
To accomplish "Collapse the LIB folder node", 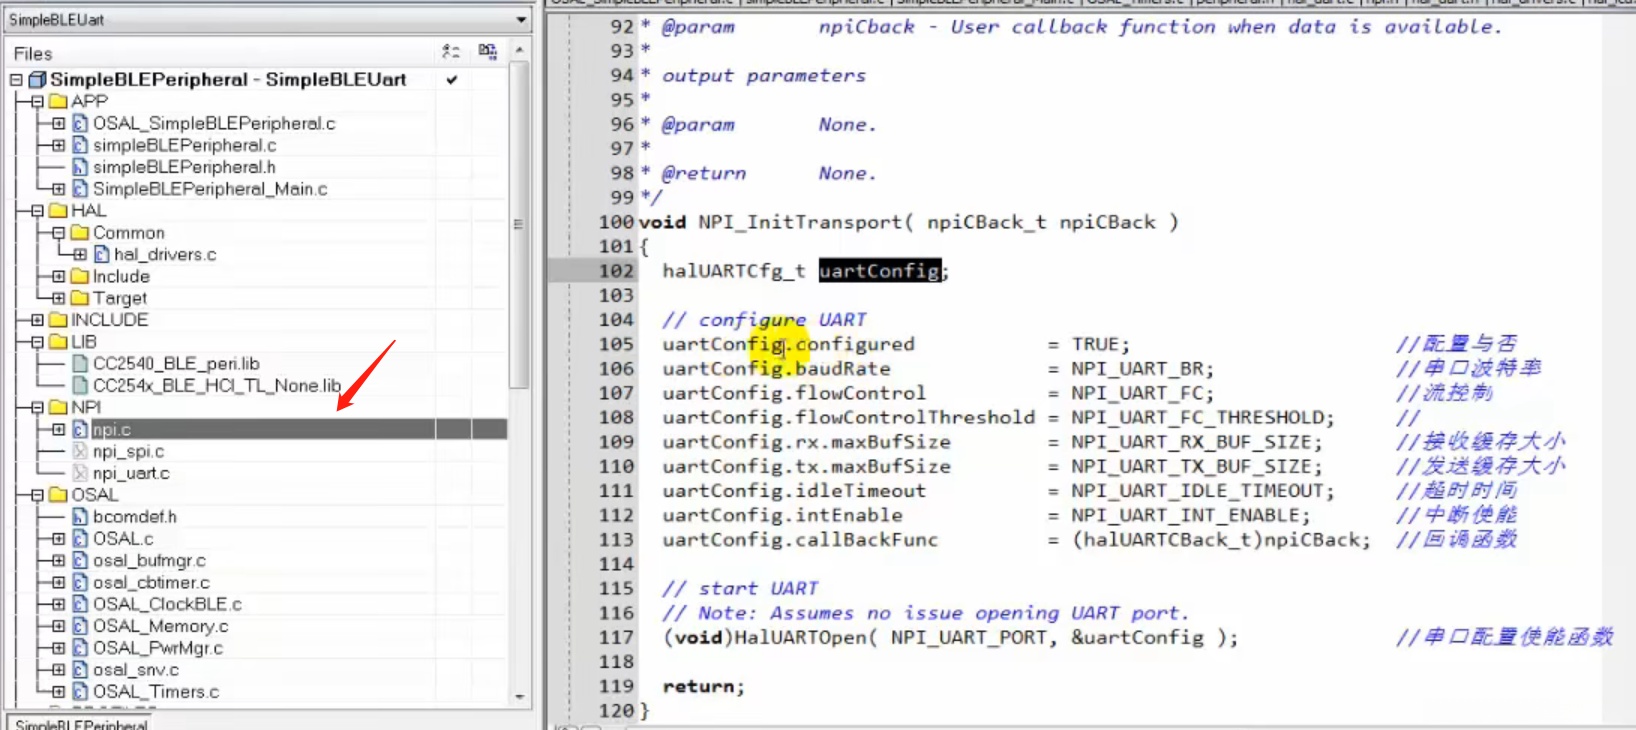I will (37, 342).
